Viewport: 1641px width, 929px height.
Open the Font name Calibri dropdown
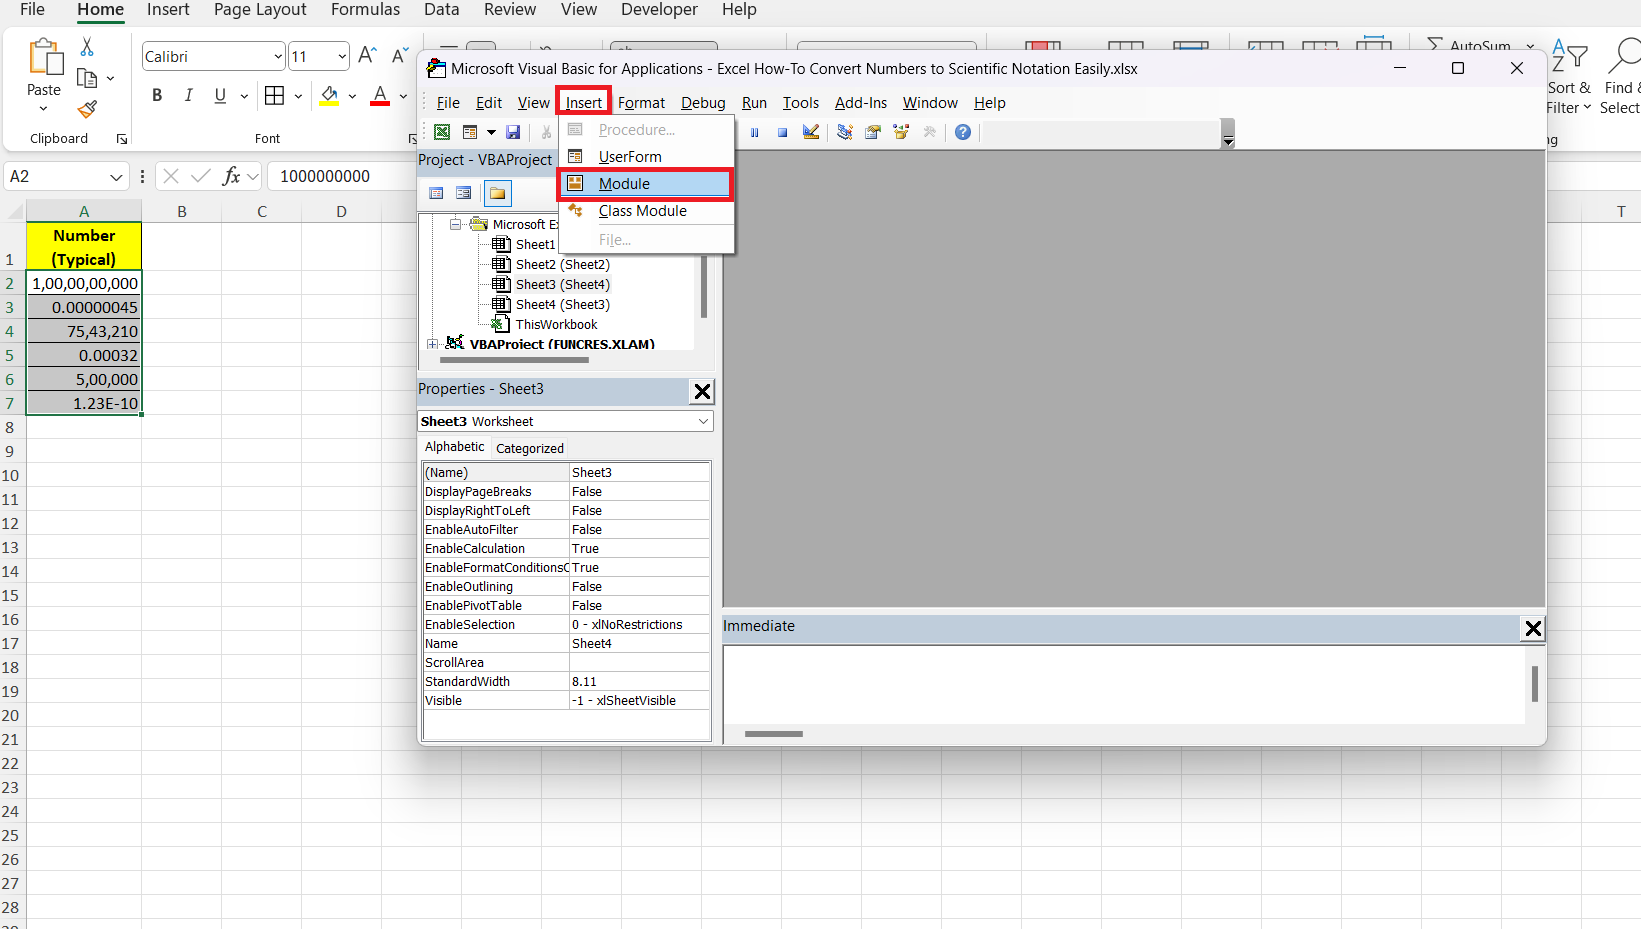coord(278,56)
